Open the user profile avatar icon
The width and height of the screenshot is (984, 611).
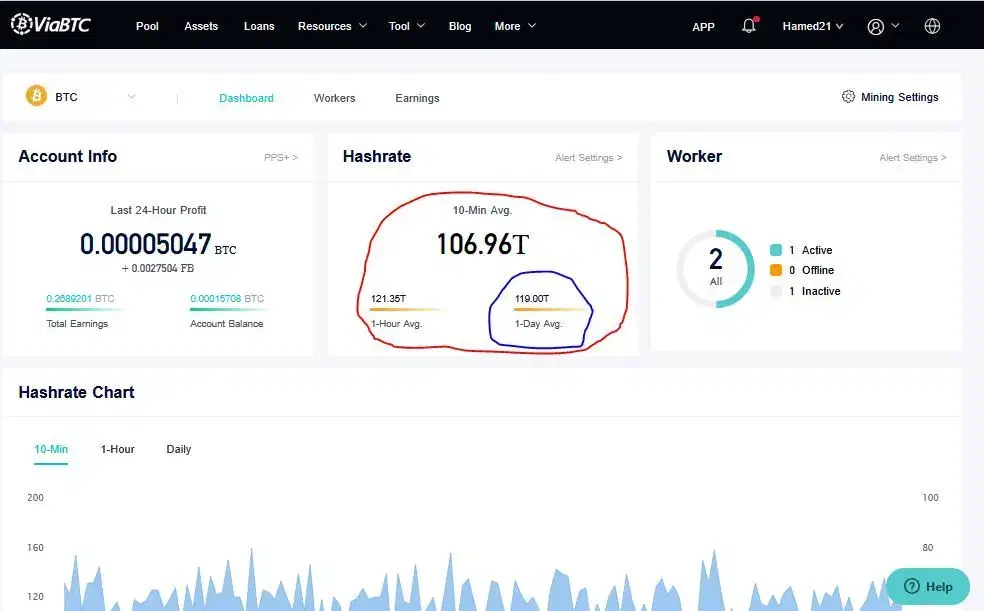coord(876,26)
